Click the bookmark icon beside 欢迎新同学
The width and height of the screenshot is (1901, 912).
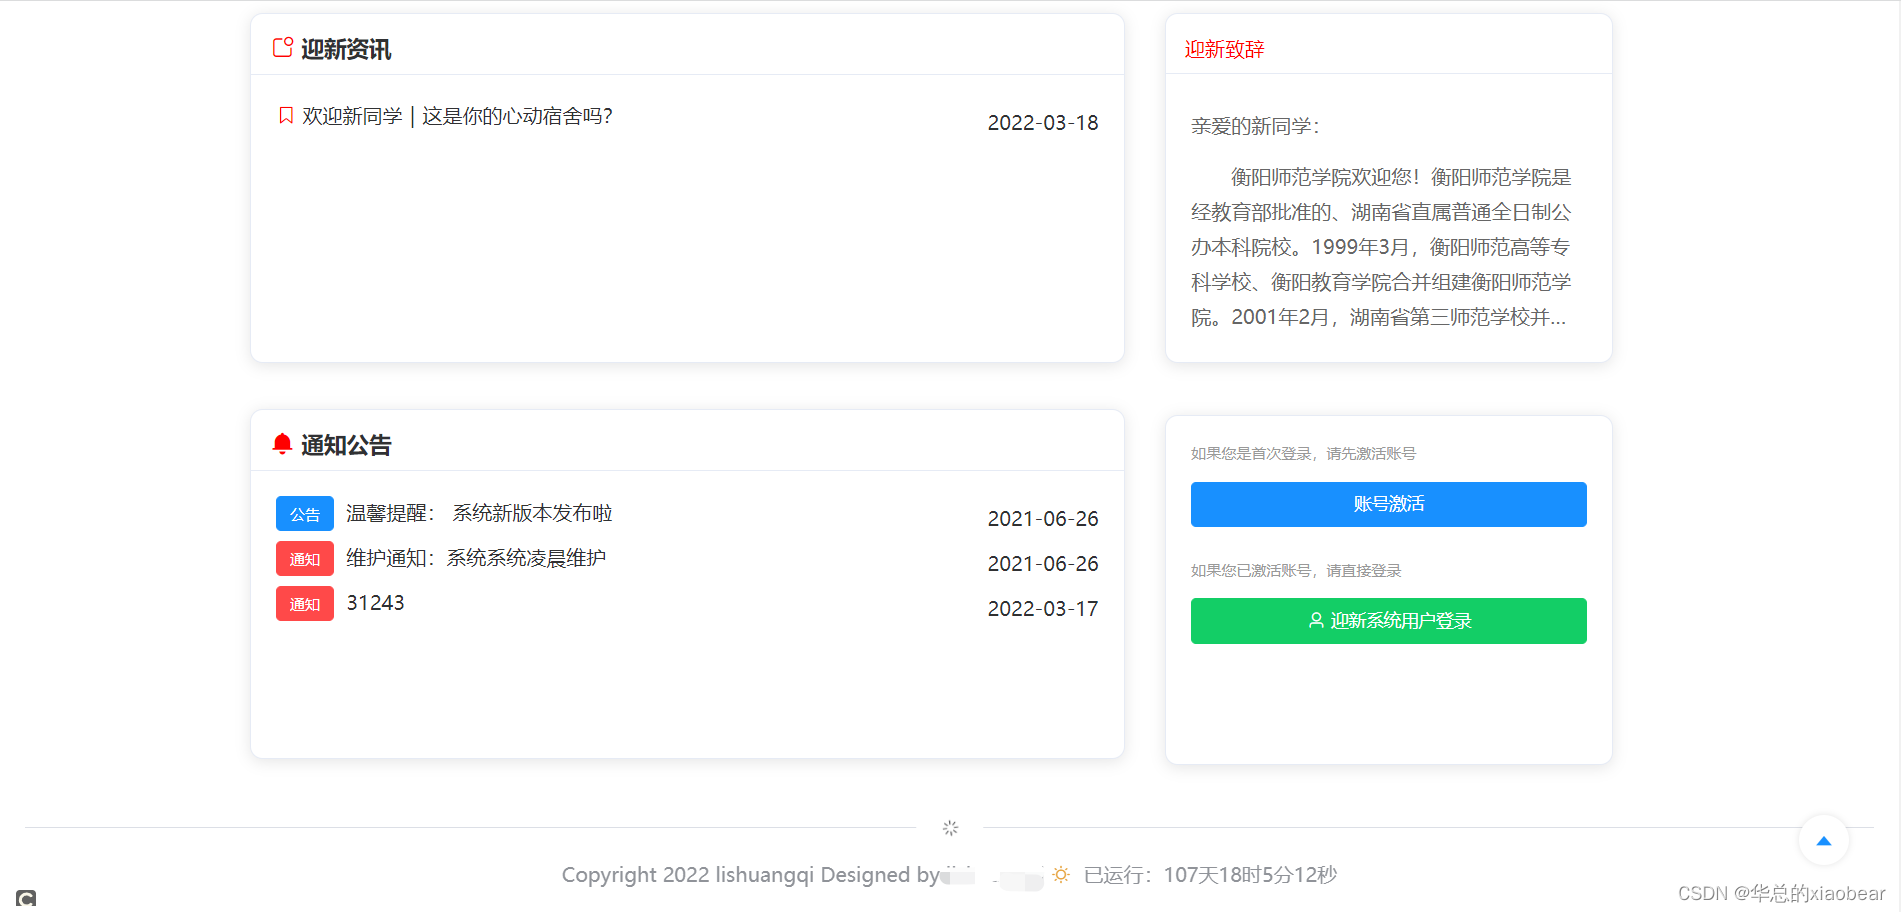[286, 116]
